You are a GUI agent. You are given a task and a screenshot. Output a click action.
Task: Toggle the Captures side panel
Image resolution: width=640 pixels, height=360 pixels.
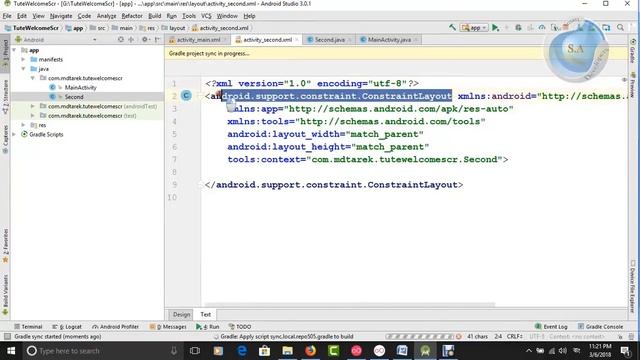[x=6, y=139]
